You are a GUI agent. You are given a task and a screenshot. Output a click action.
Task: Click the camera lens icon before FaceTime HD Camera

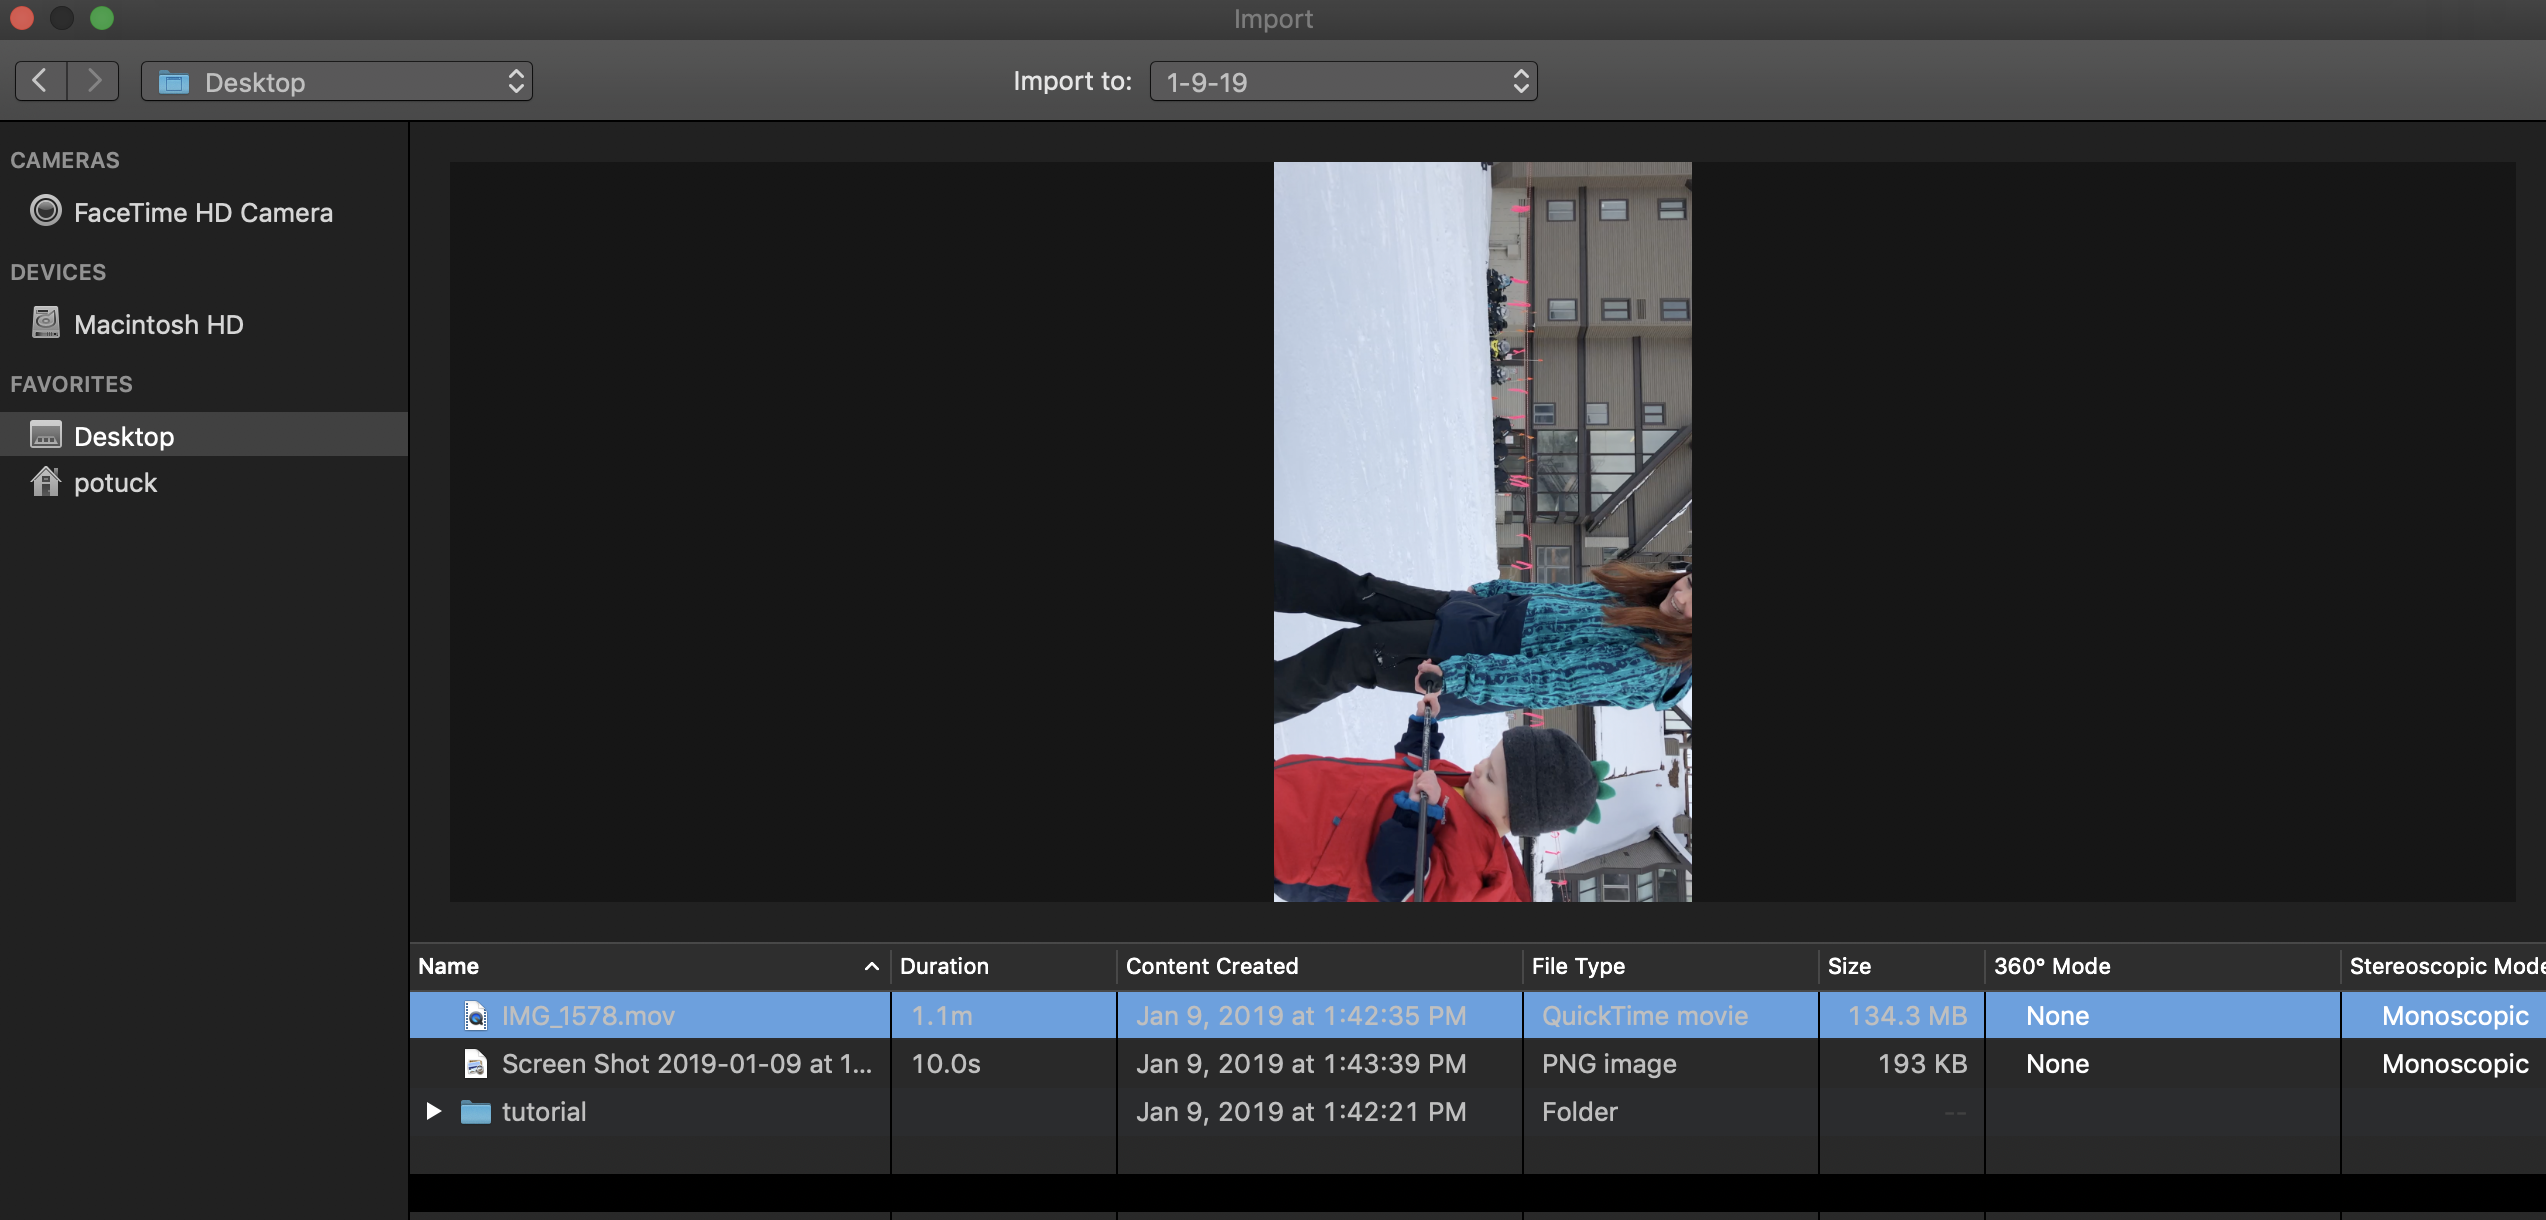(x=46, y=211)
